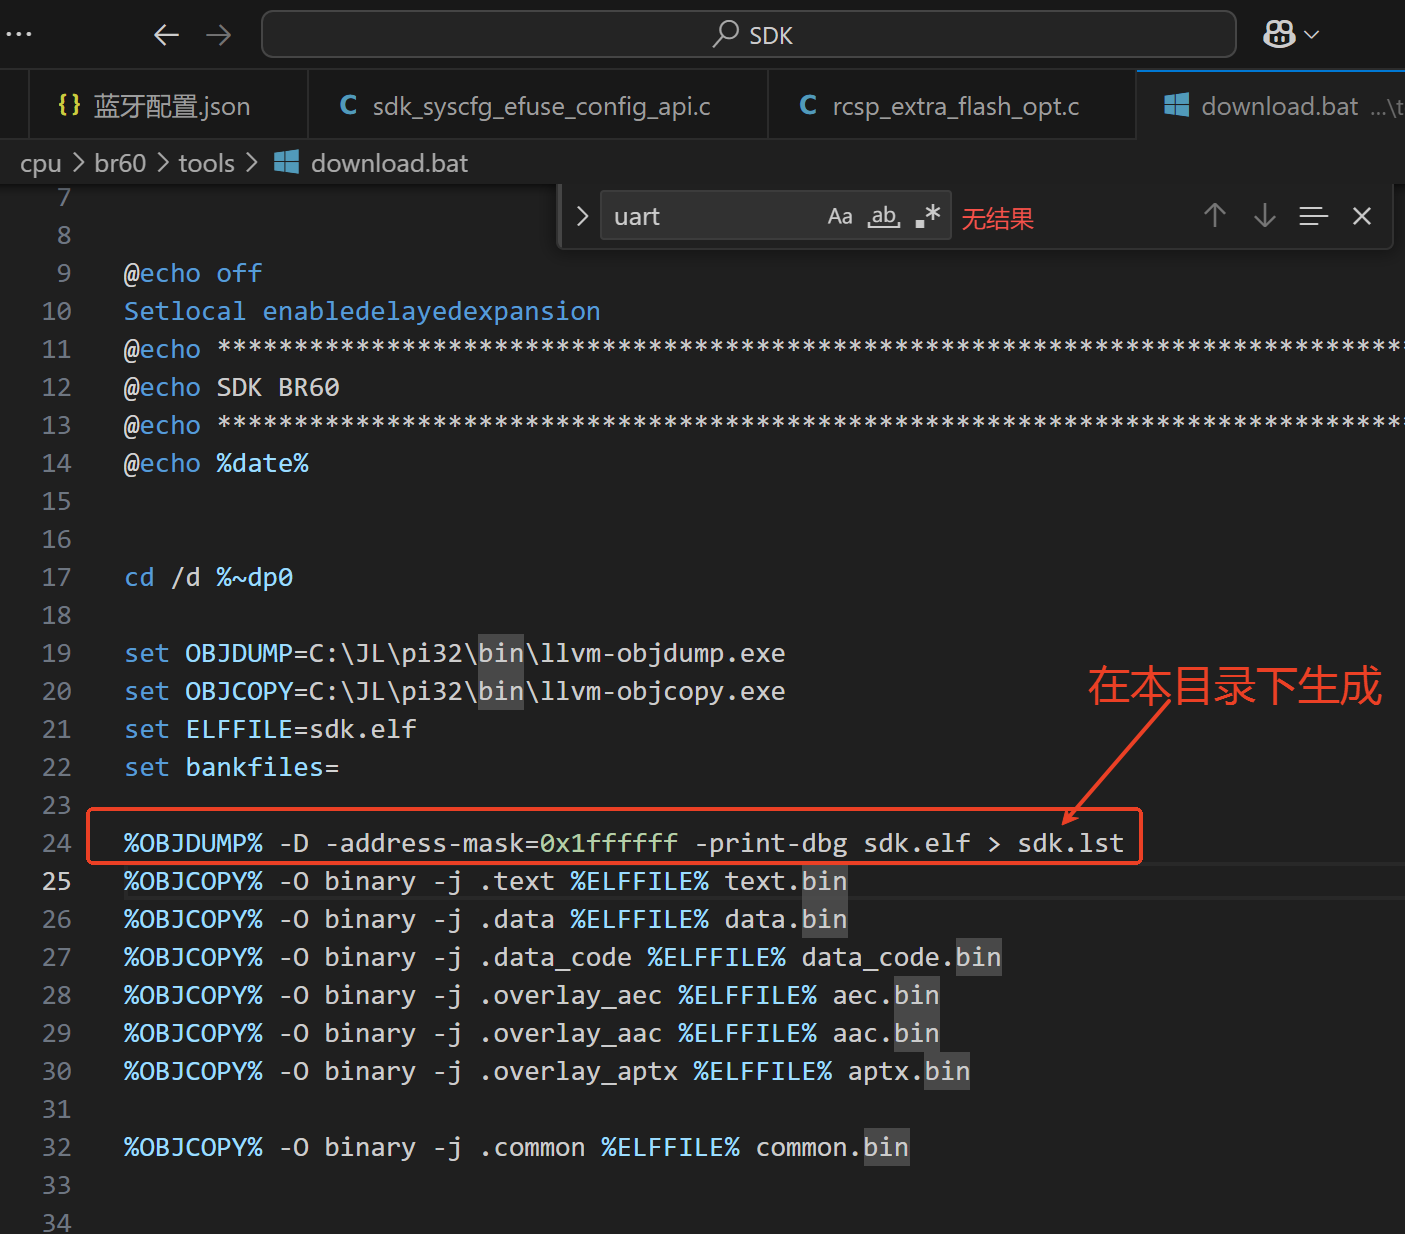Click 'SDK BR60' text on line 12
1405x1234 pixels.
(278, 387)
